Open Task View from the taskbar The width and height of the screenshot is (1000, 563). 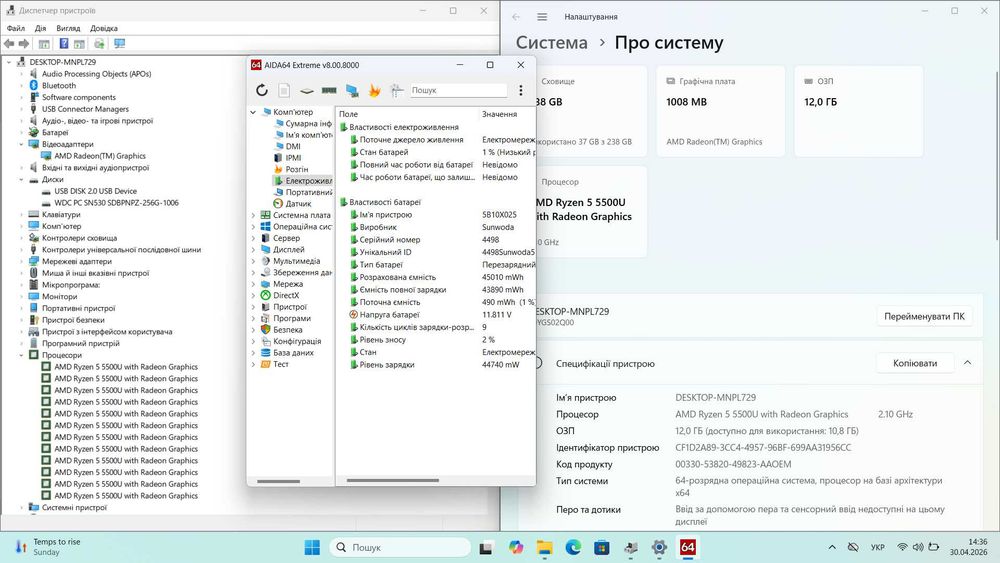click(486, 547)
